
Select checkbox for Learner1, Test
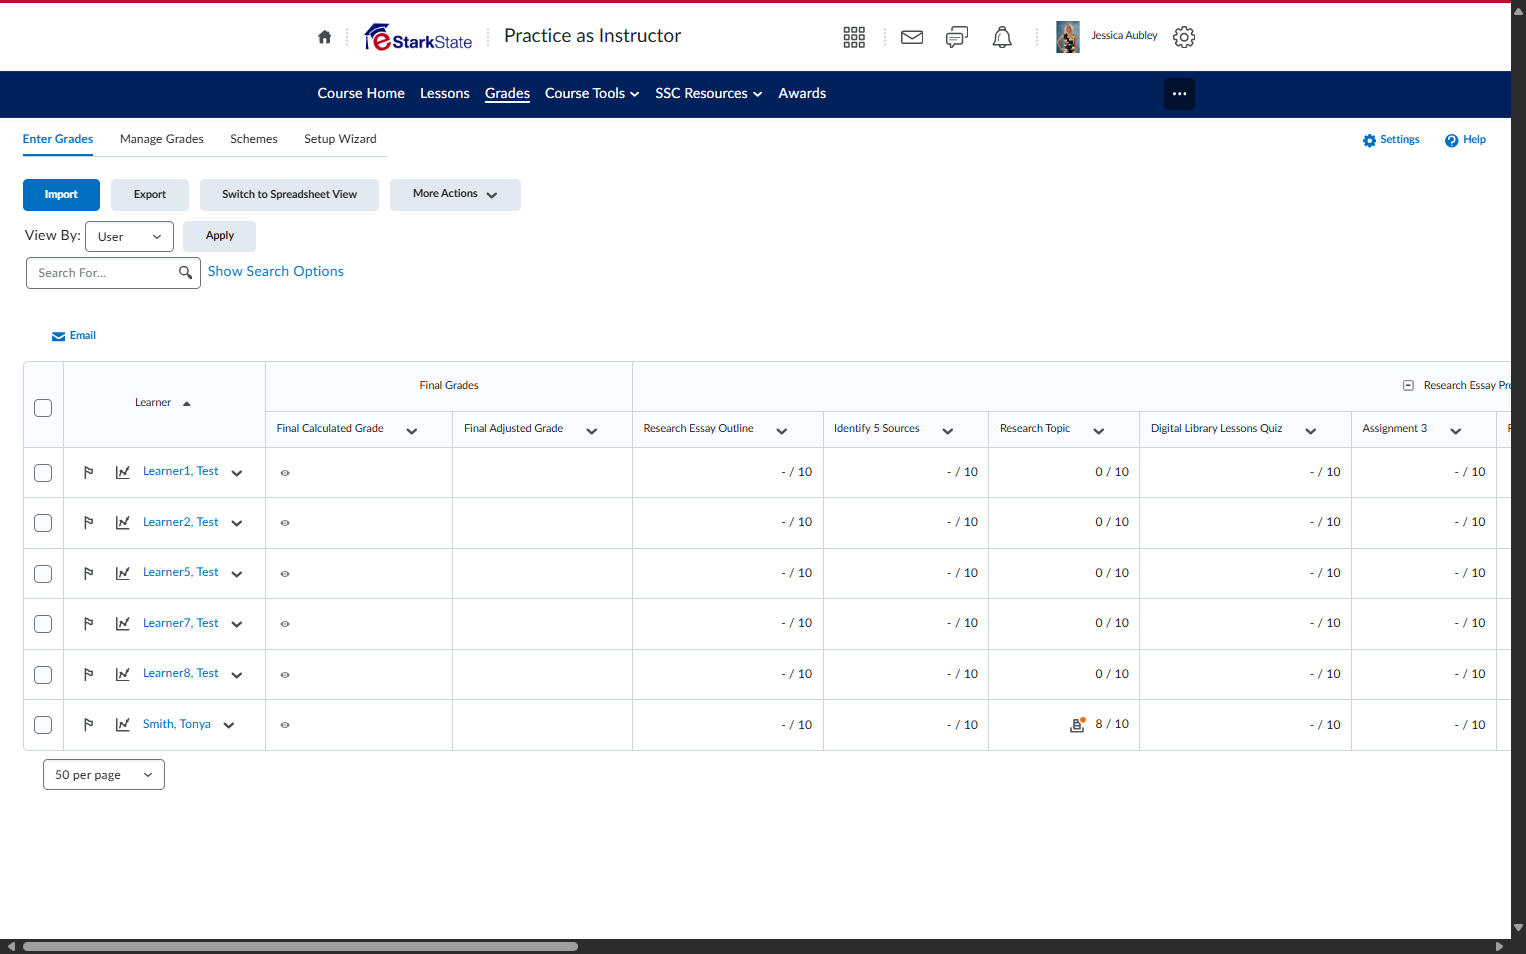pyautogui.click(x=43, y=472)
